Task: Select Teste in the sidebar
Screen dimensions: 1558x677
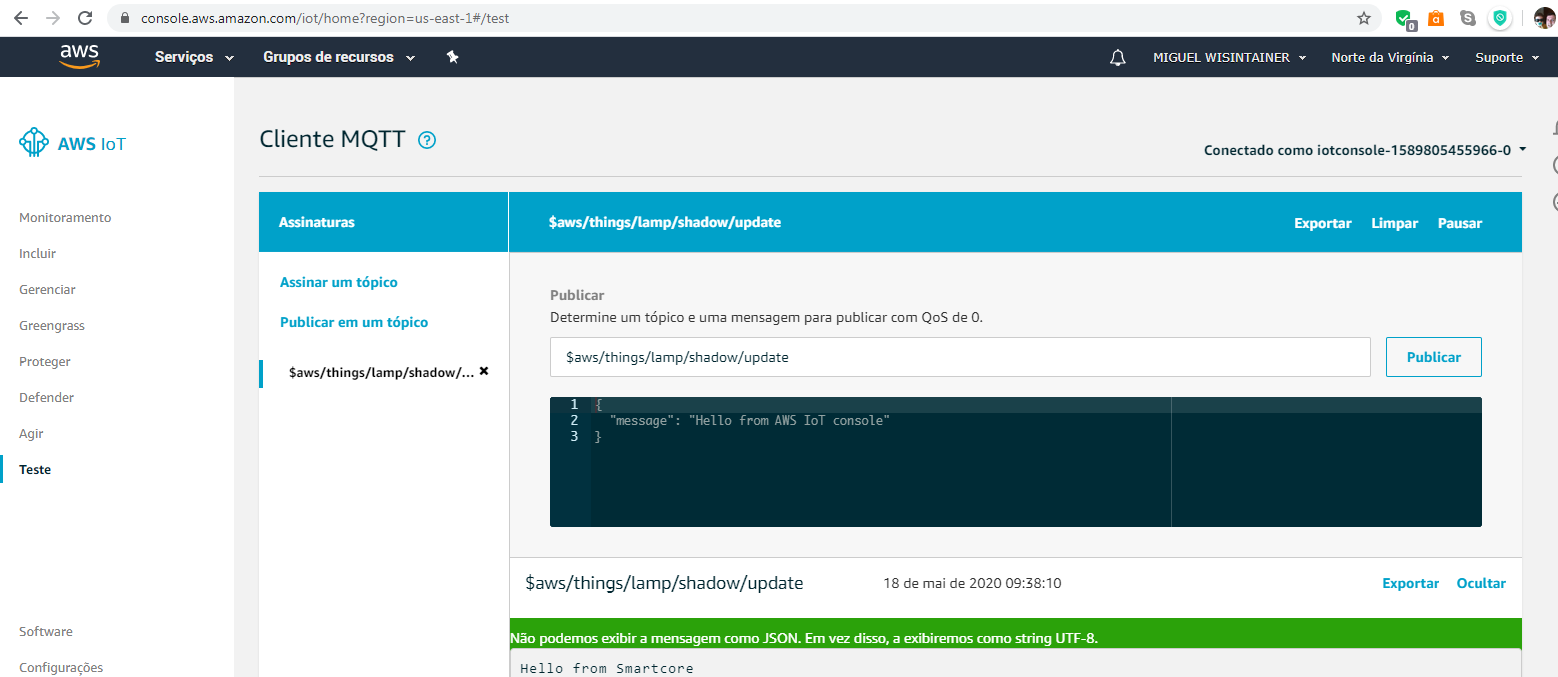Action: pos(35,470)
